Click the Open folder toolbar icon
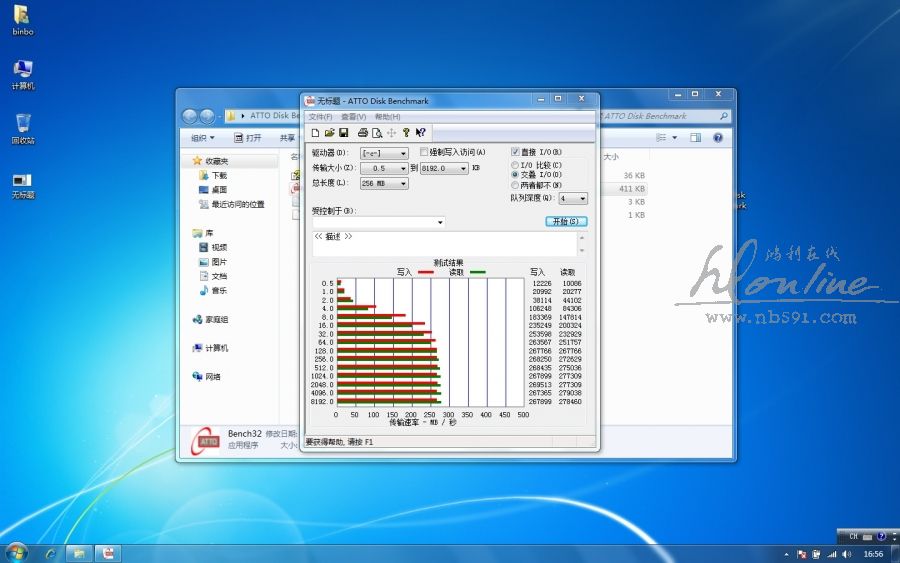The height and width of the screenshot is (563, 900). coord(329,132)
